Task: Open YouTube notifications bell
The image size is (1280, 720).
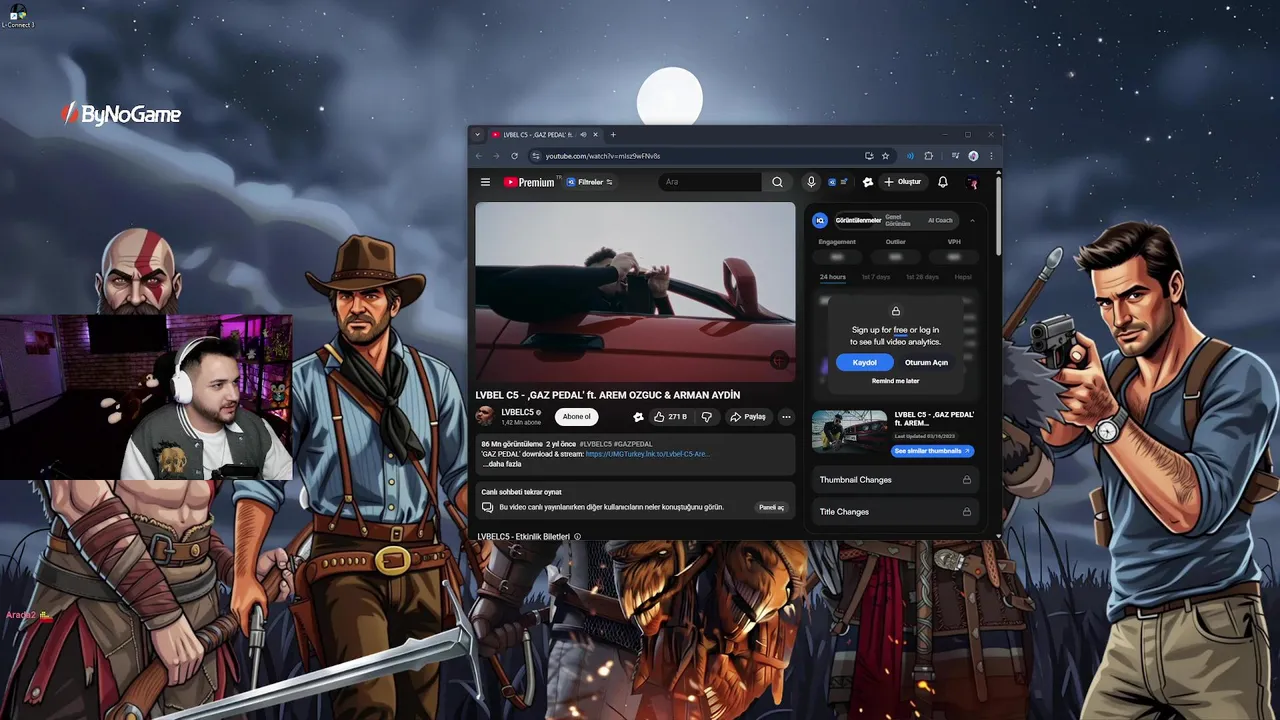Action: [942, 182]
